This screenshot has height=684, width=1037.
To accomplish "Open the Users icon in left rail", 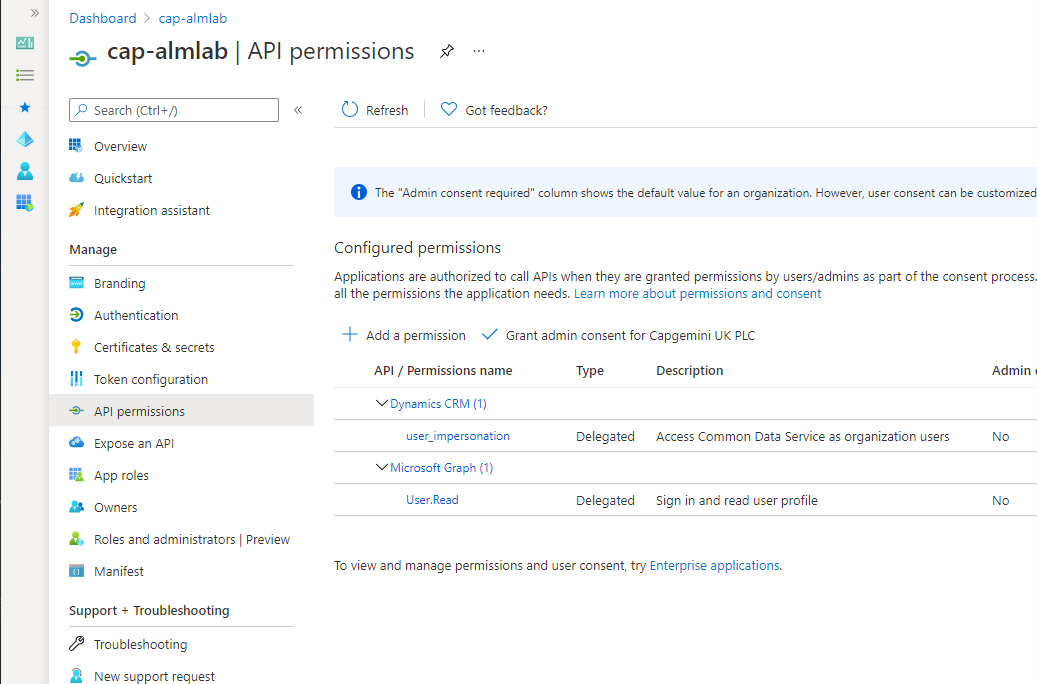I will click(25, 171).
